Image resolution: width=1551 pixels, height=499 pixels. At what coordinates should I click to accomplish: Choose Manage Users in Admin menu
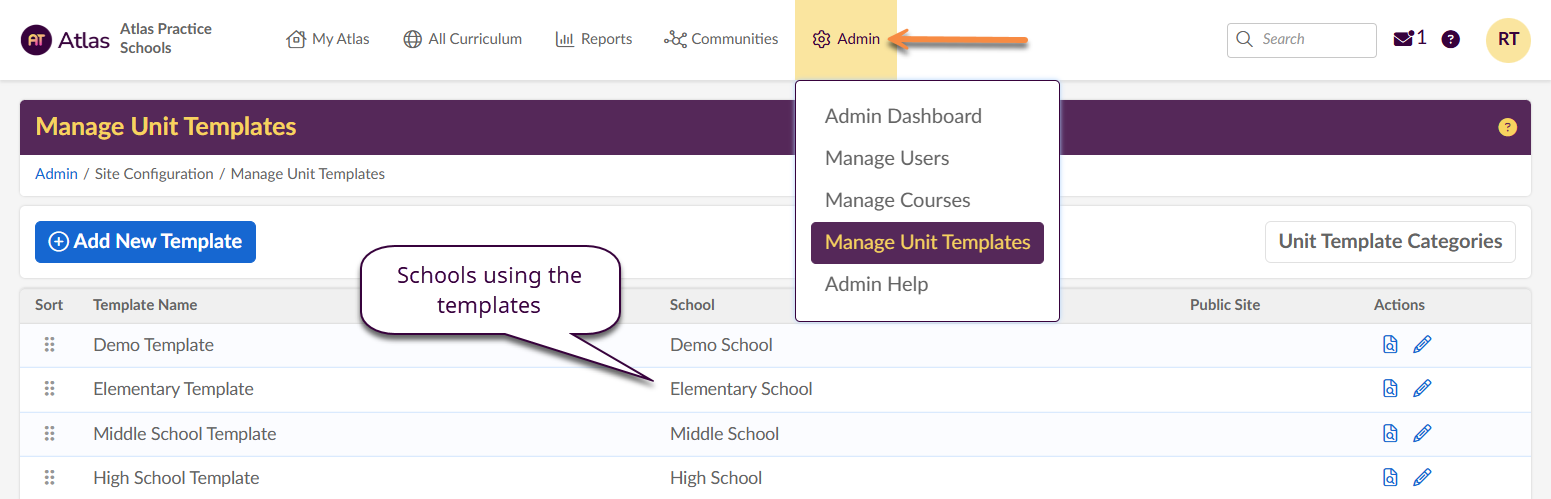[x=887, y=158]
